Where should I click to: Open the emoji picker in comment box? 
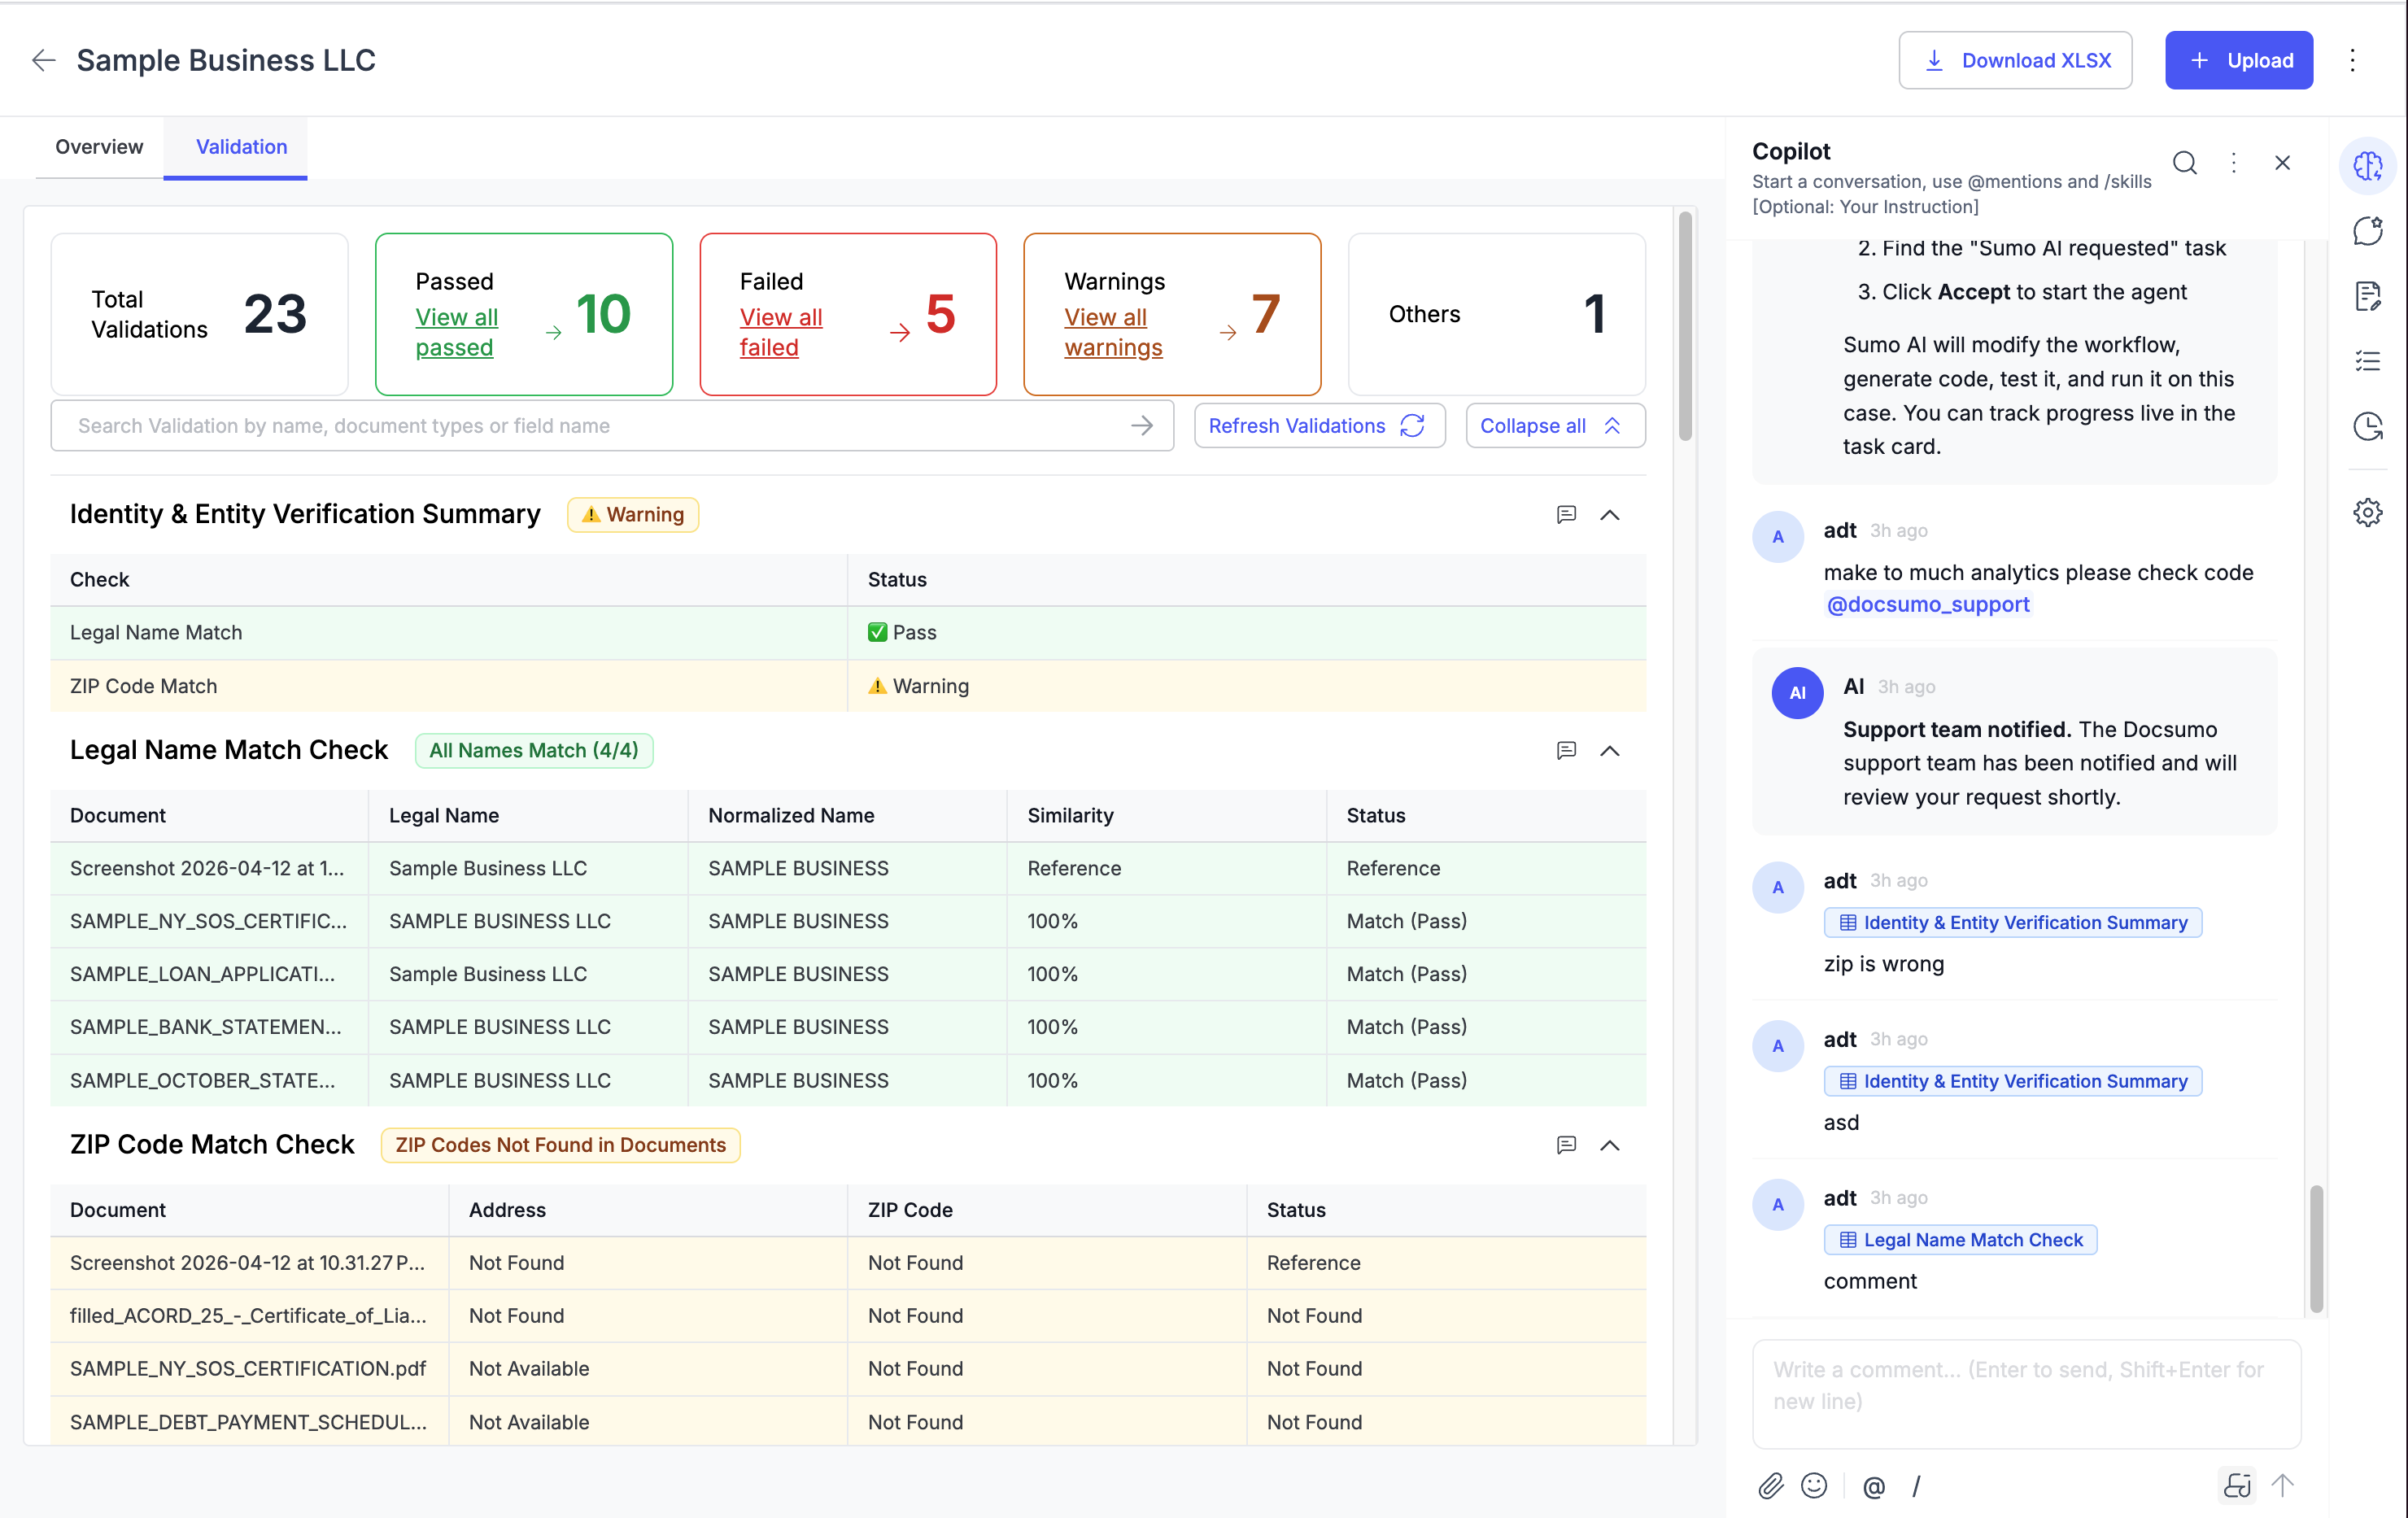coord(1814,1486)
